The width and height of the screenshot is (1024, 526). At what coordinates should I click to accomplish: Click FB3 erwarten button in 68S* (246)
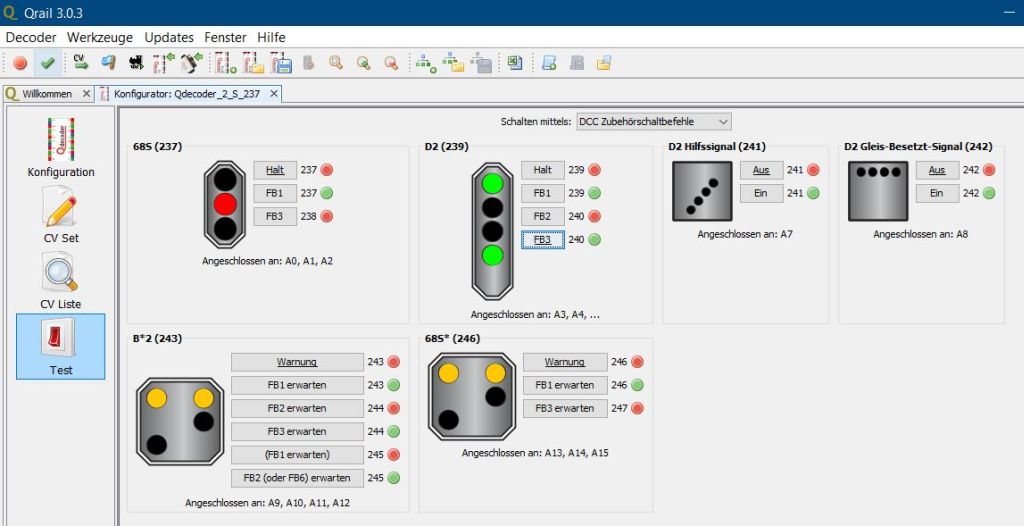click(x=565, y=408)
